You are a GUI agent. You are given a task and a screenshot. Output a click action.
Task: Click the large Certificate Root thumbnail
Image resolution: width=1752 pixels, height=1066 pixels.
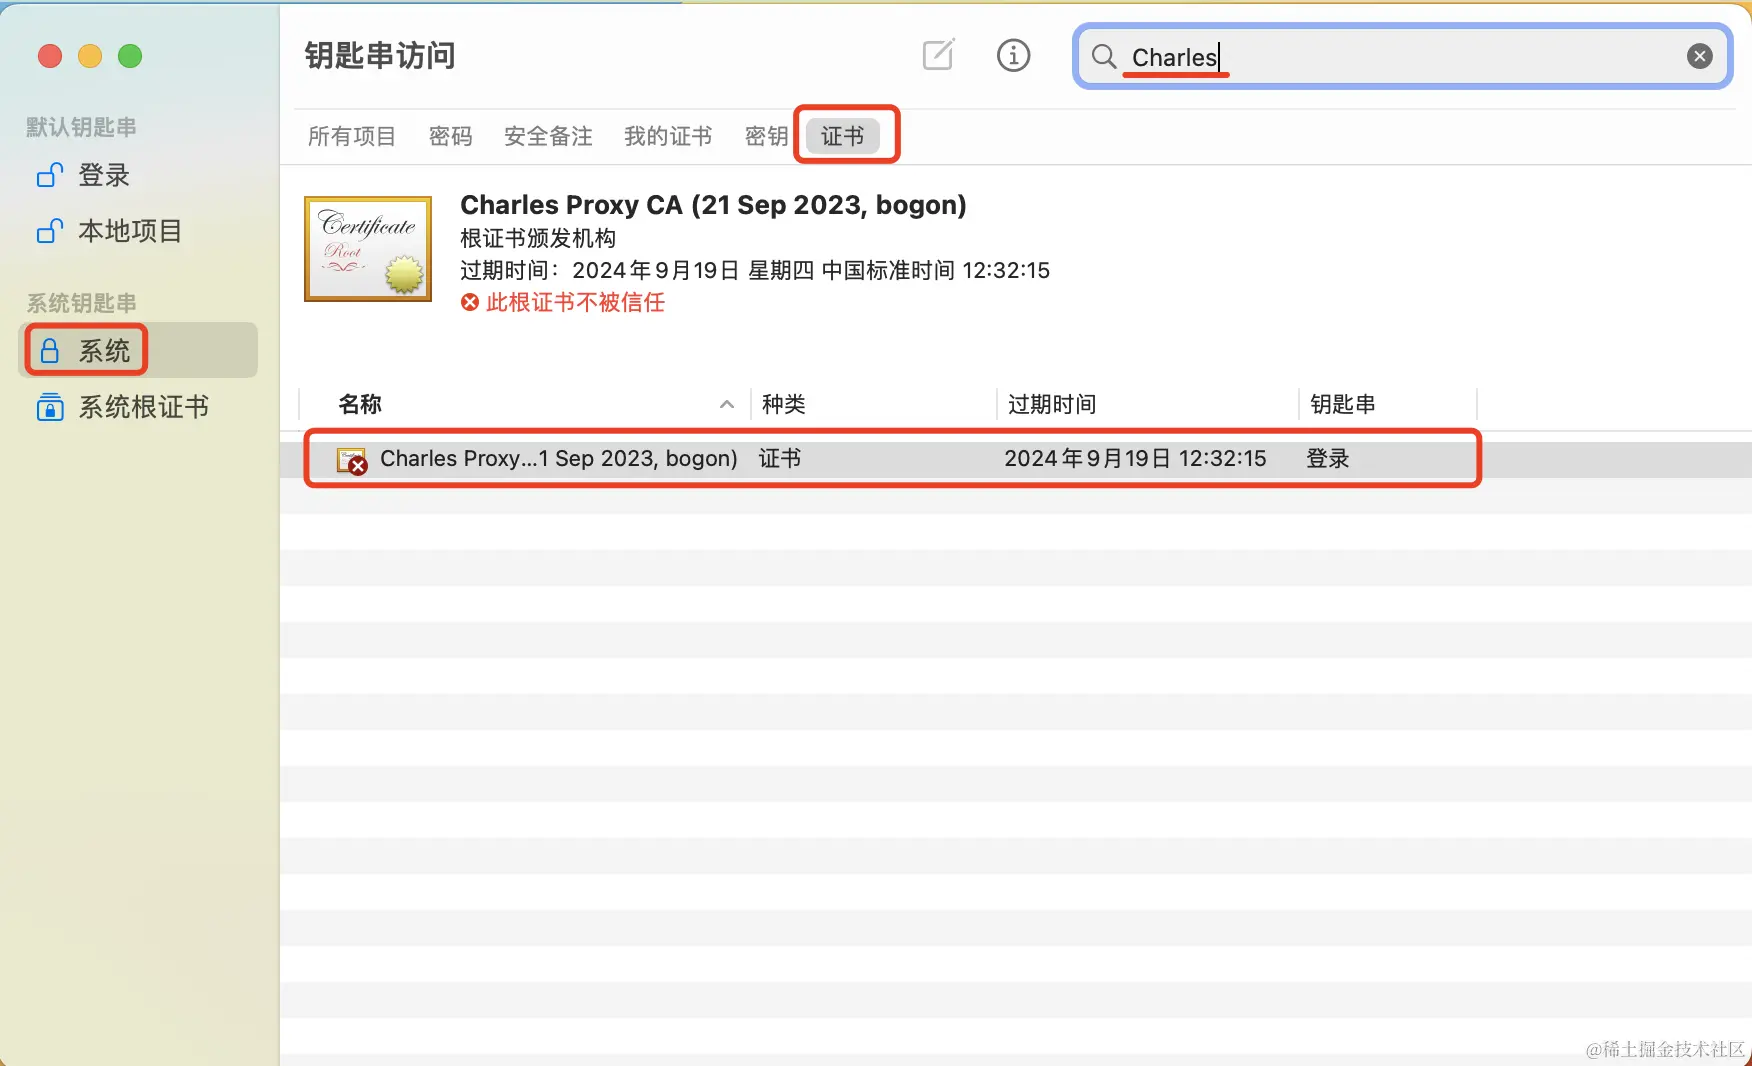click(x=368, y=249)
